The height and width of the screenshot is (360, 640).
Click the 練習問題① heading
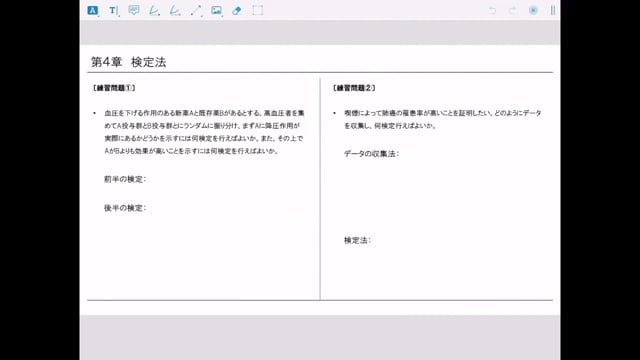tap(114, 88)
